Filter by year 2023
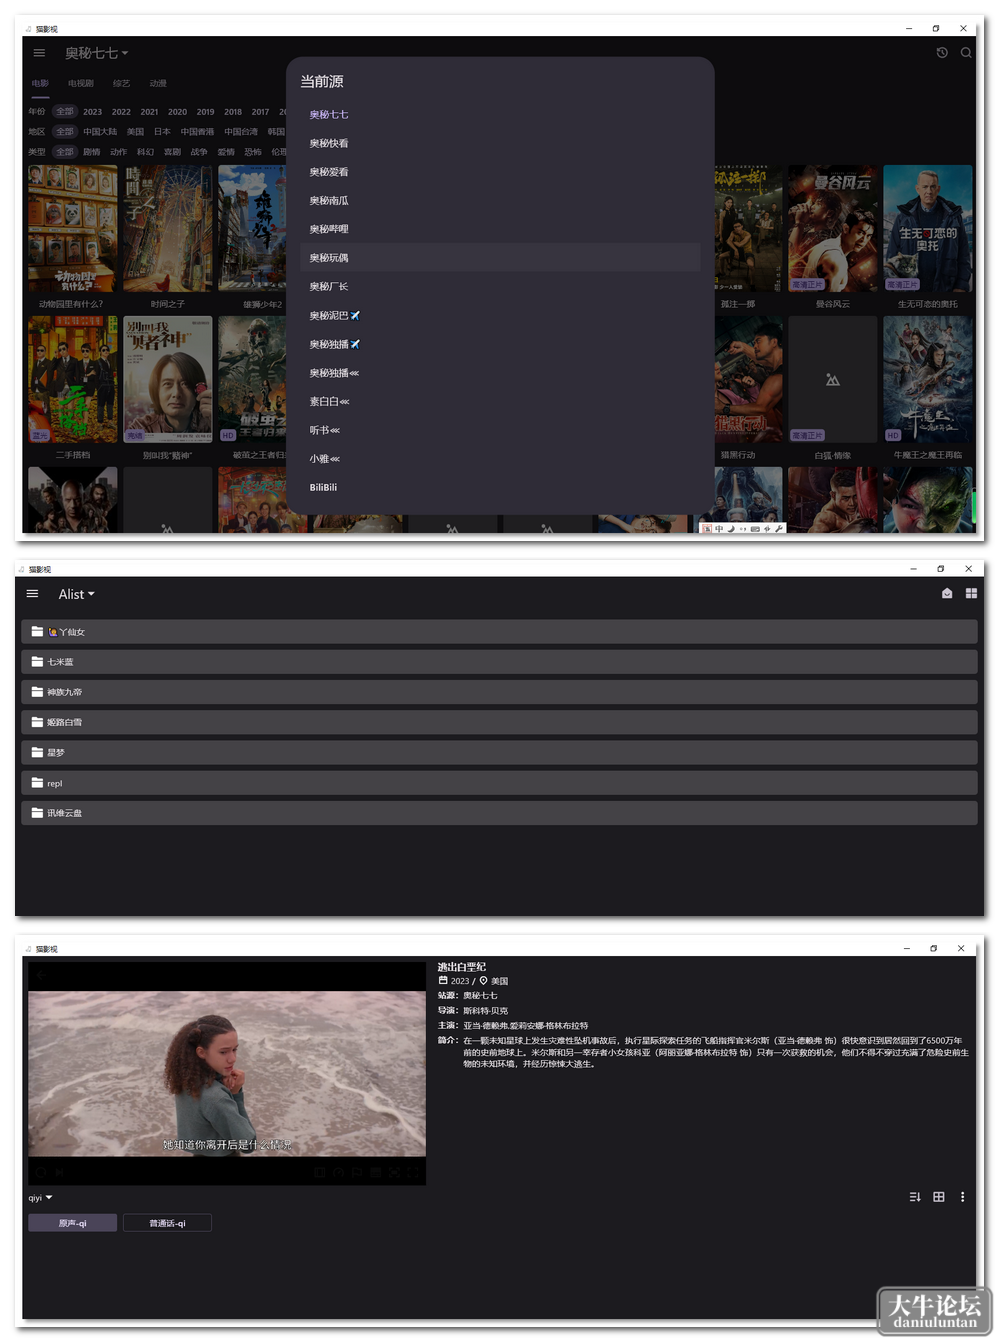 point(93,112)
